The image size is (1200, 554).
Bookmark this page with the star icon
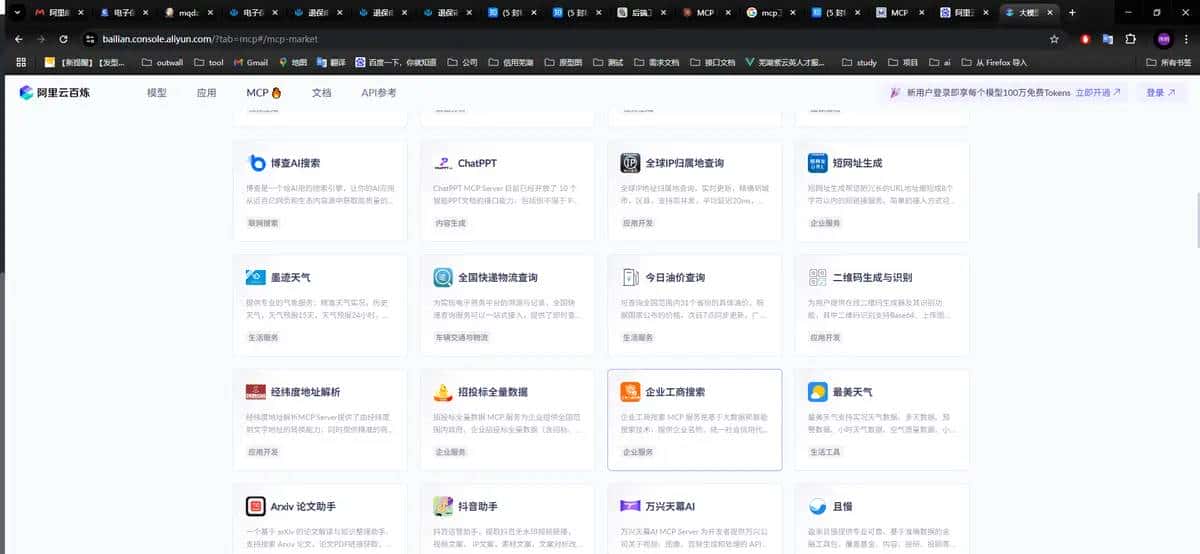click(1054, 39)
